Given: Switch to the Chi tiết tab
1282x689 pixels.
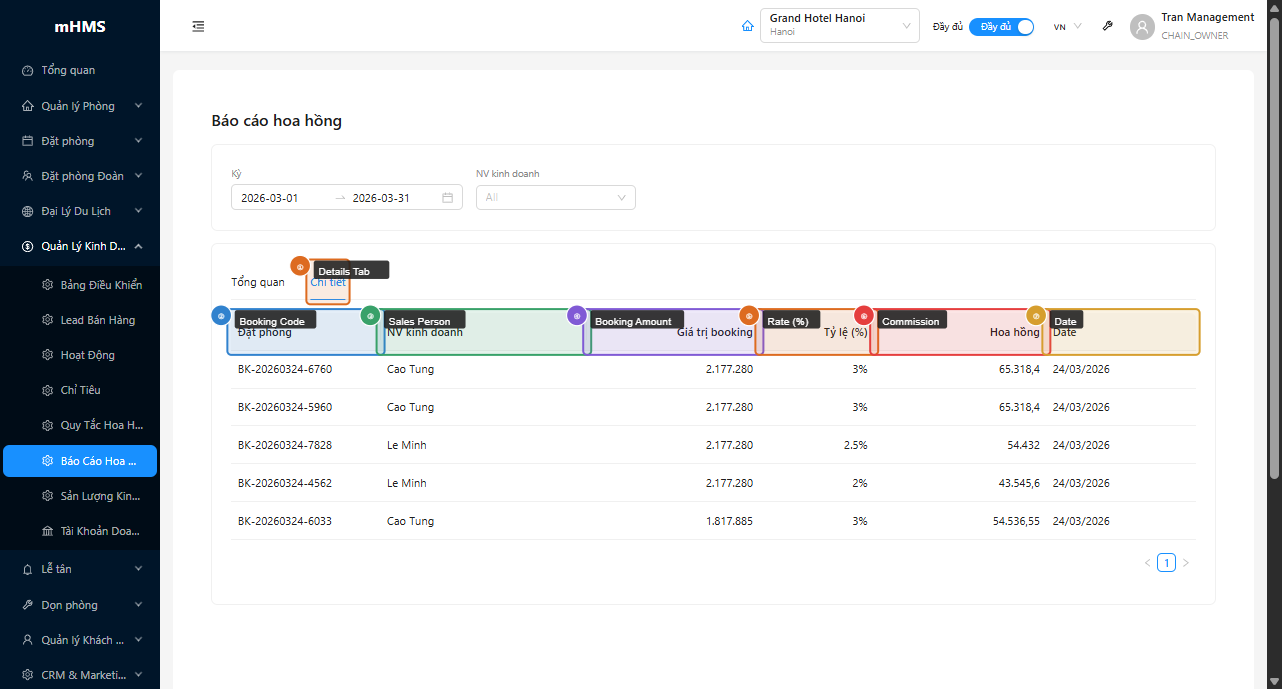Looking at the screenshot, I should tap(328, 282).
